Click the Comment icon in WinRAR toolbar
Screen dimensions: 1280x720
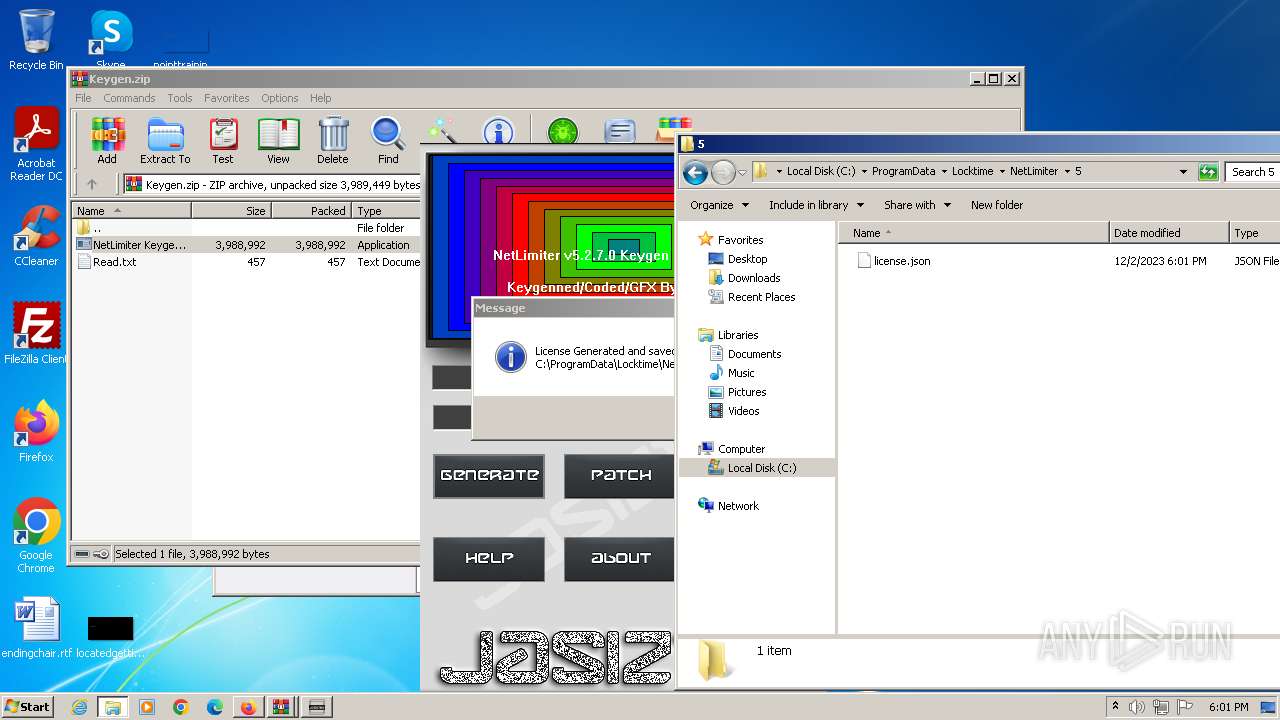pyautogui.click(x=620, y=131)
